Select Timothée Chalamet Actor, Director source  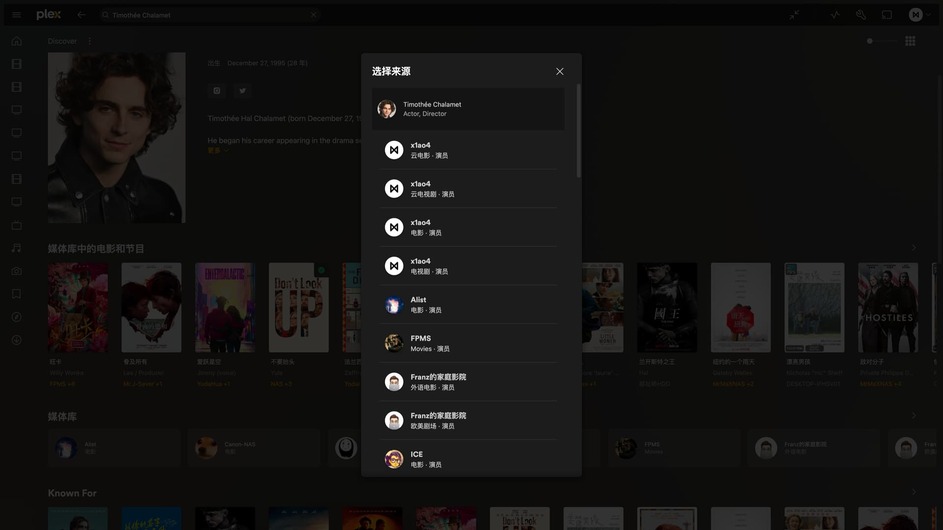pos(468,109)
